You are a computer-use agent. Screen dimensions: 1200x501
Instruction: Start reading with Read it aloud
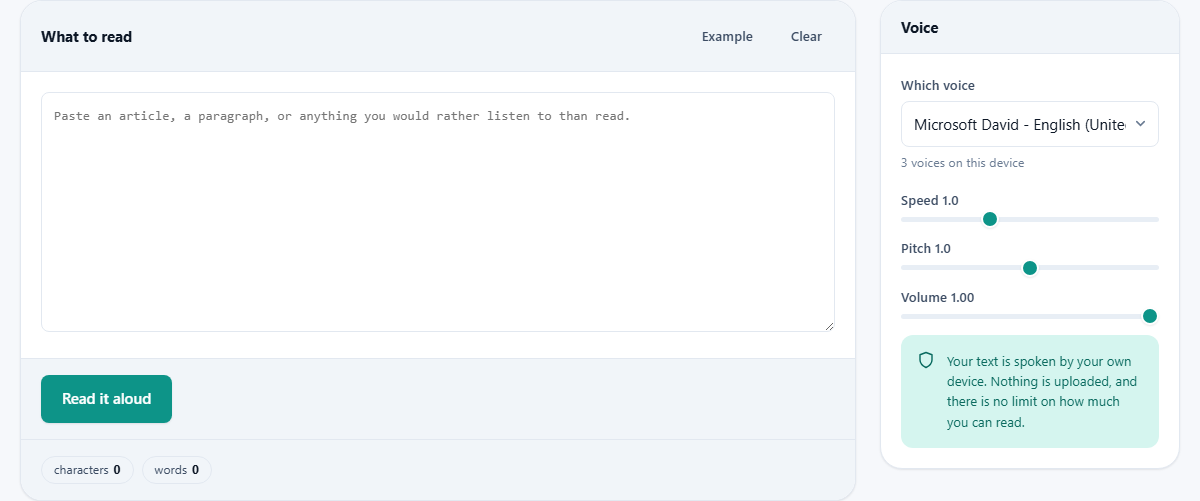106,399
